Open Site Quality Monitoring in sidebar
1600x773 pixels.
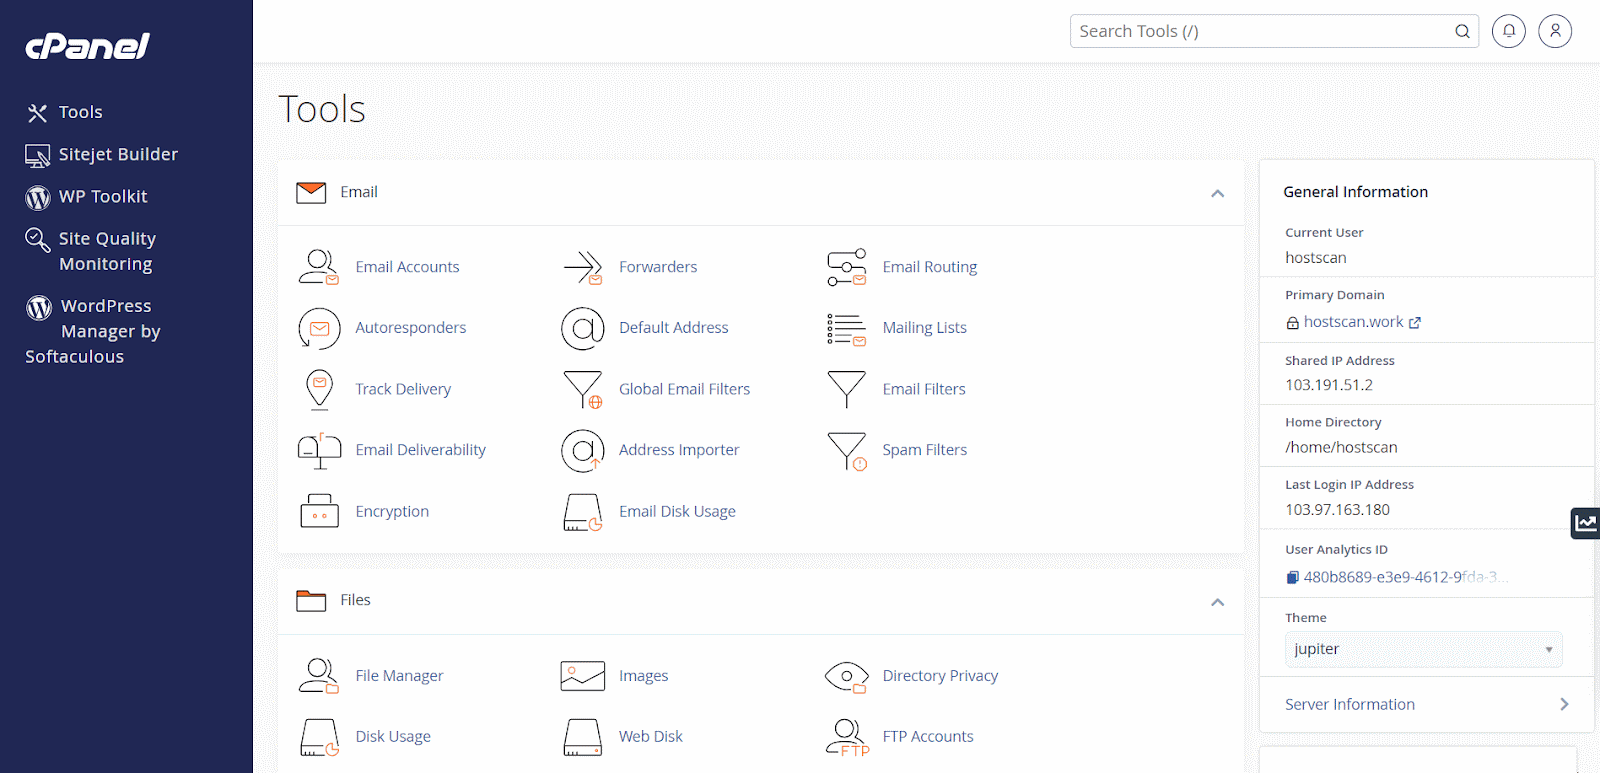[91, 251]
